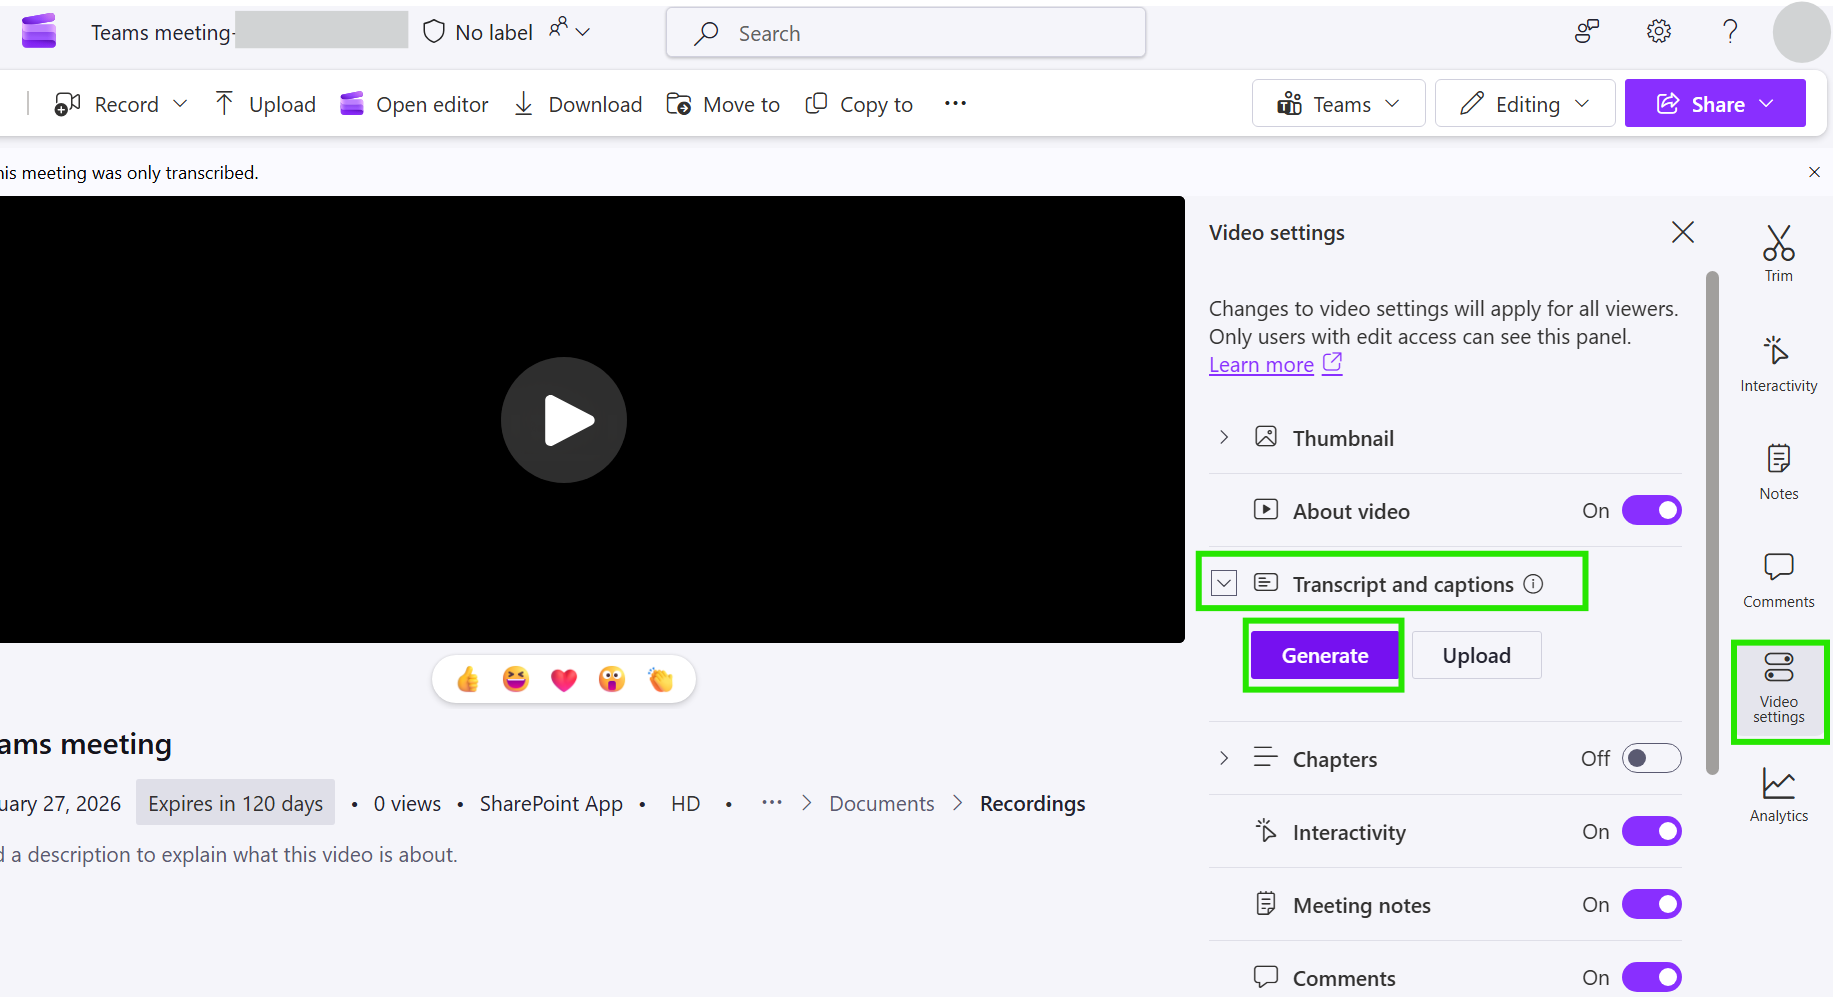Click Download in the toolbar
This screenshot has width=1833, height=997.
pos(578,104)
